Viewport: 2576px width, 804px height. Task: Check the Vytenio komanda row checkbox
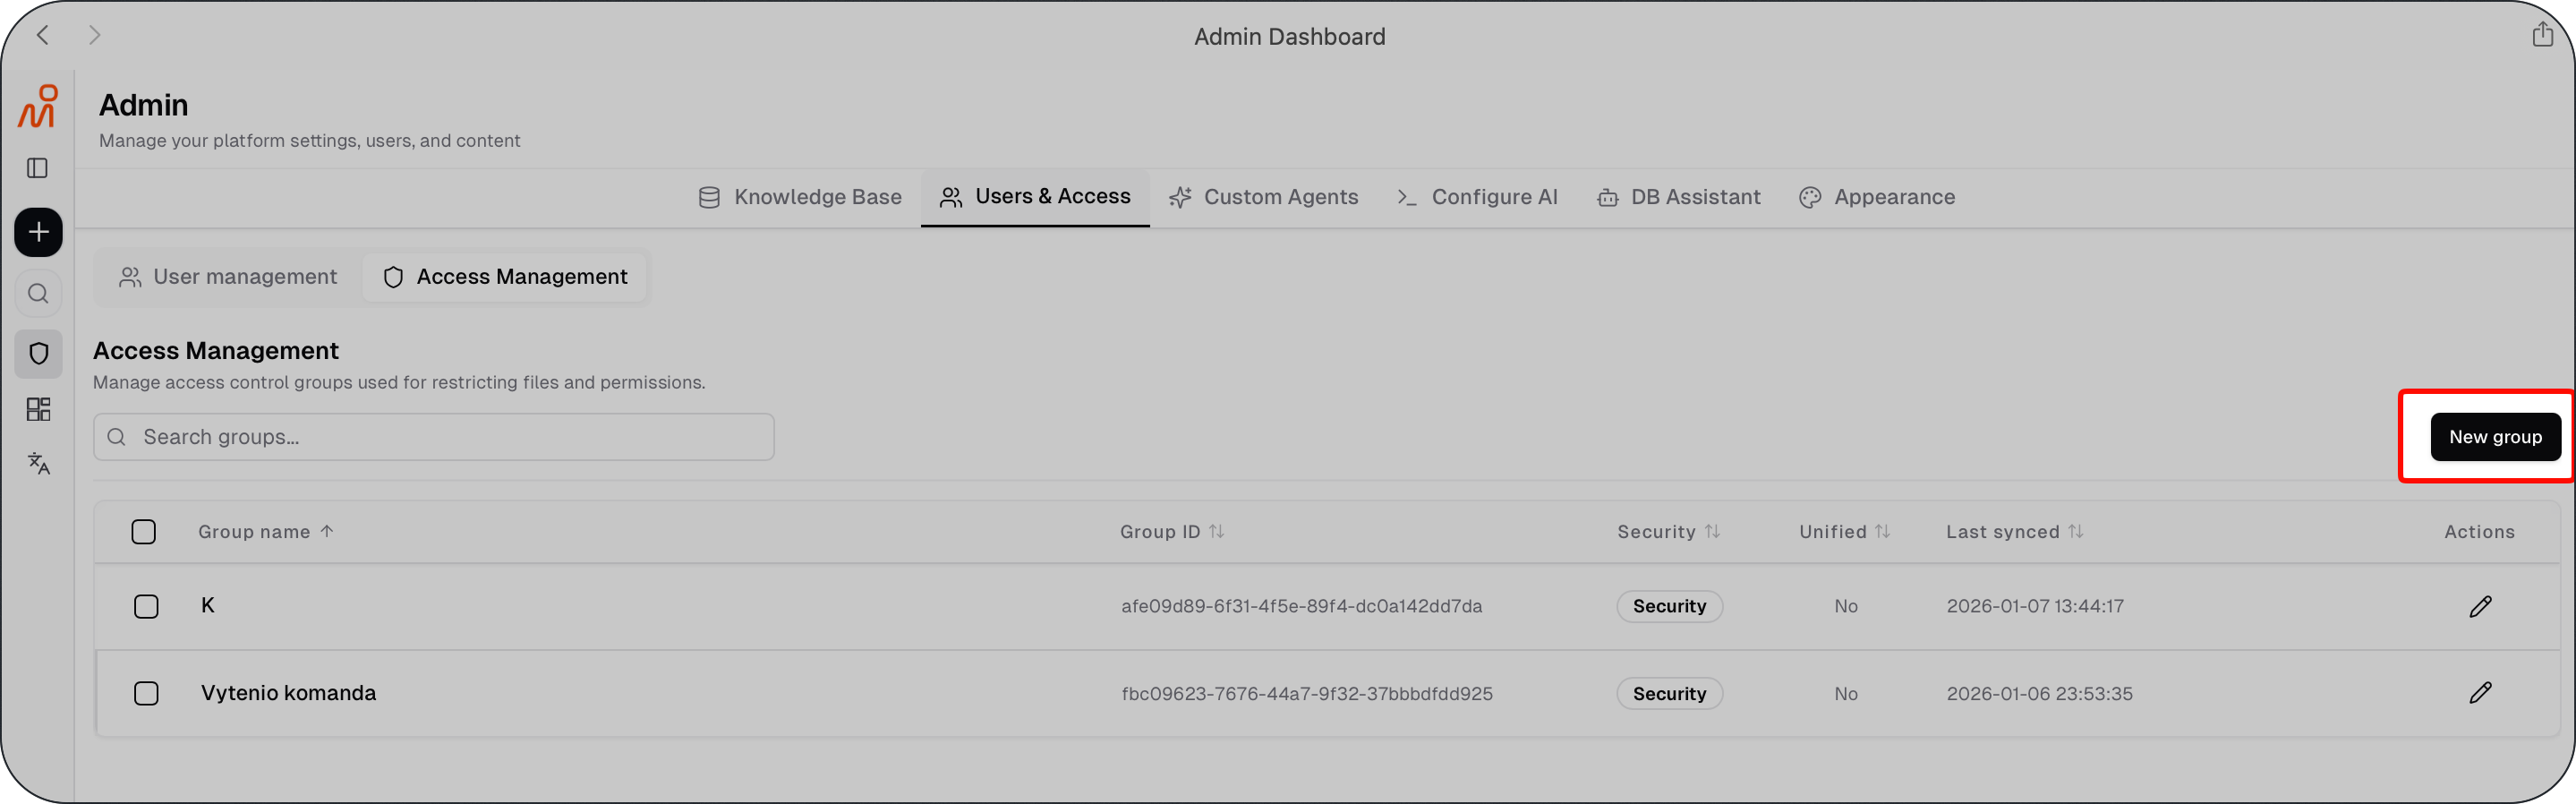146,694
